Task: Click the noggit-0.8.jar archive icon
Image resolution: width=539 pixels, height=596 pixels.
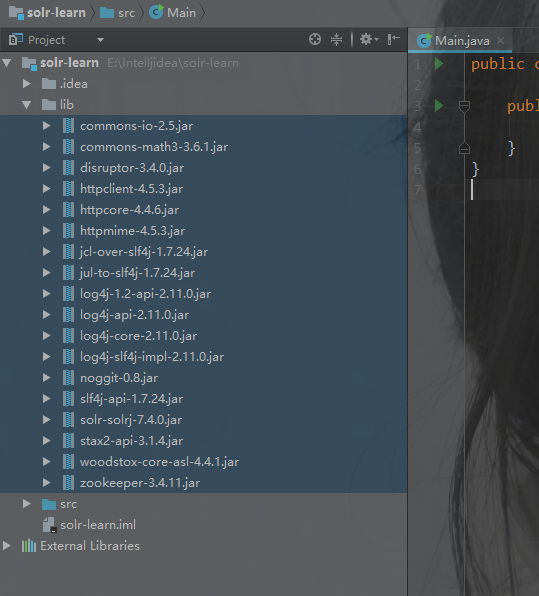Action: pyautogui.click(x=68, y=377)
